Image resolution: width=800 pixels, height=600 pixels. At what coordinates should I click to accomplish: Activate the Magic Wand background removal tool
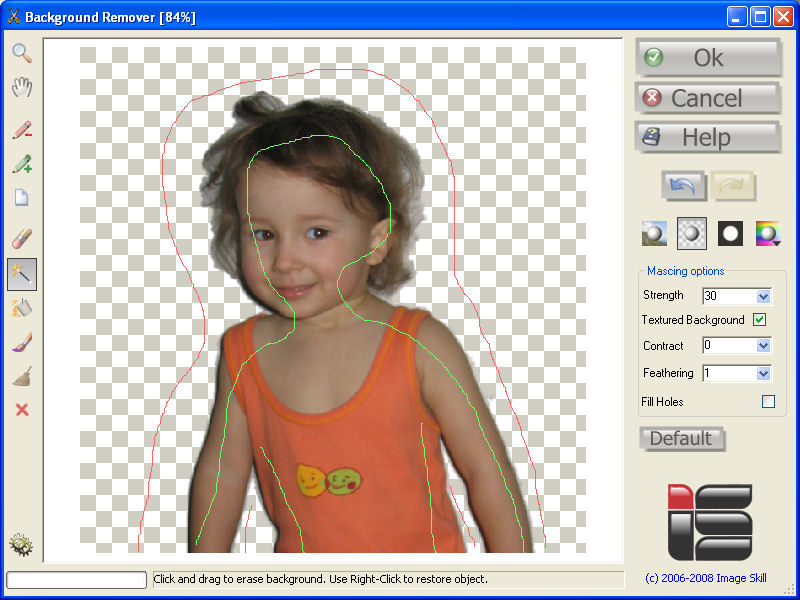22,274
